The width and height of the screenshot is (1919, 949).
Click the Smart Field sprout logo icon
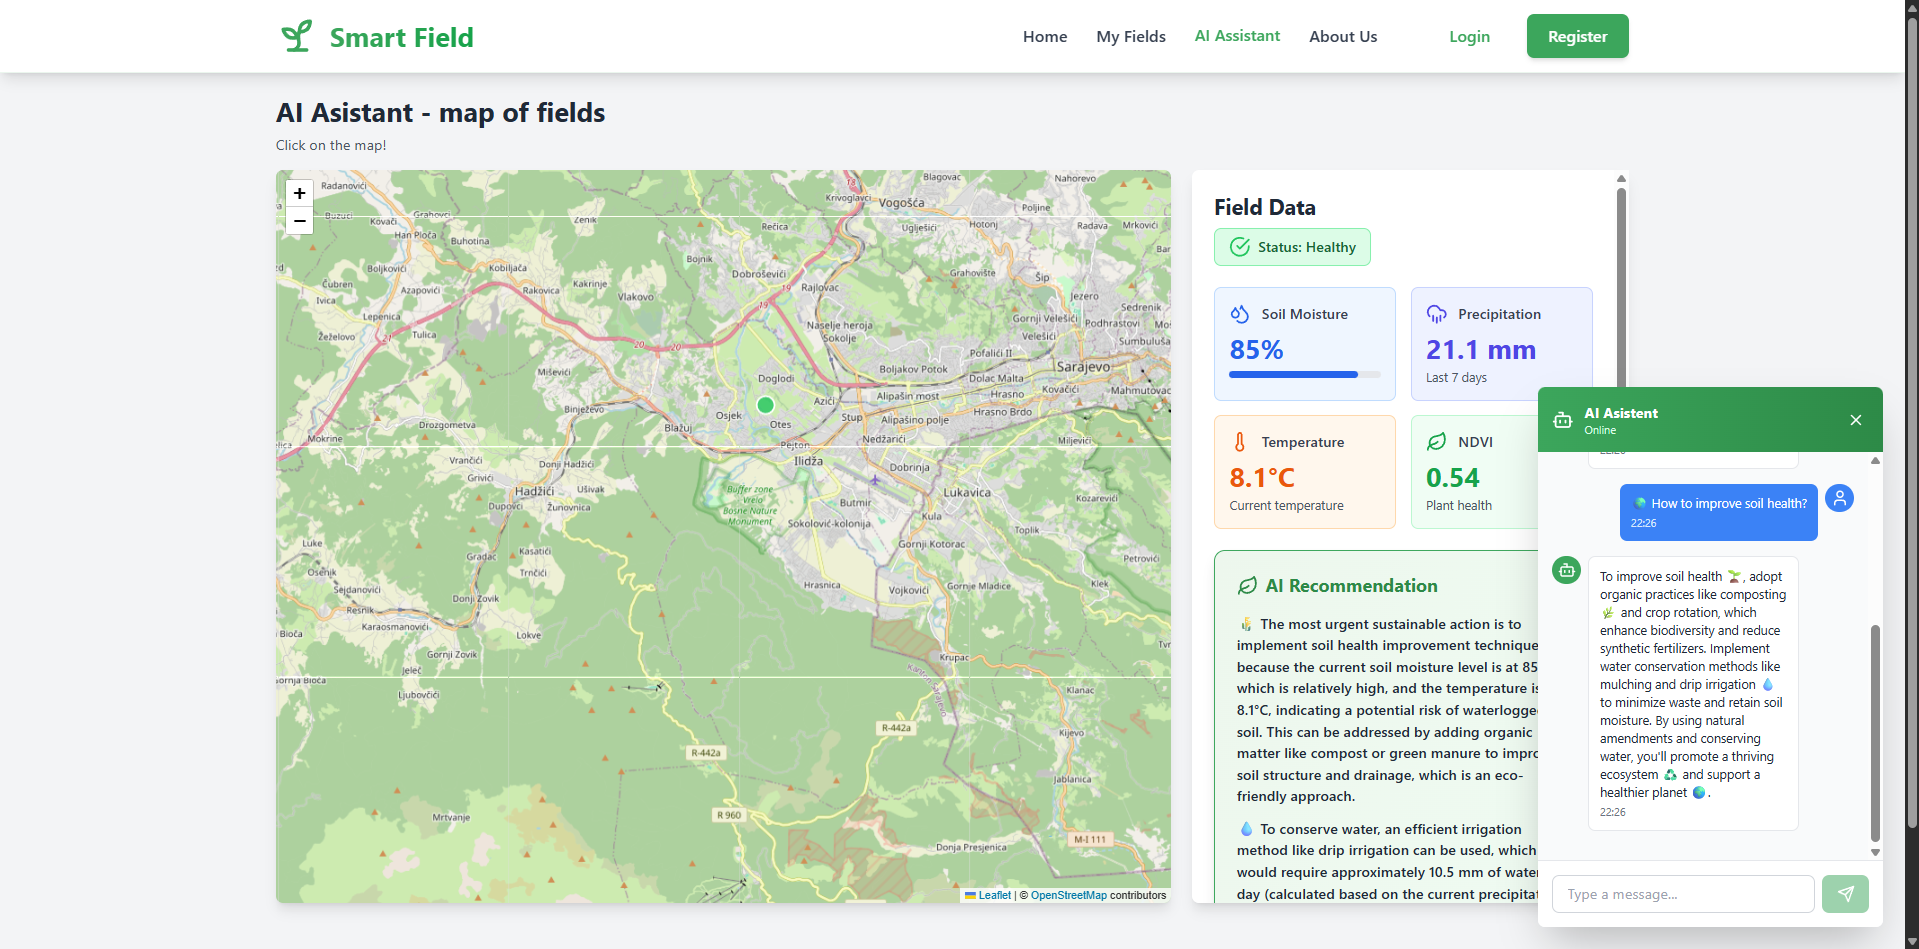point(296,36)
